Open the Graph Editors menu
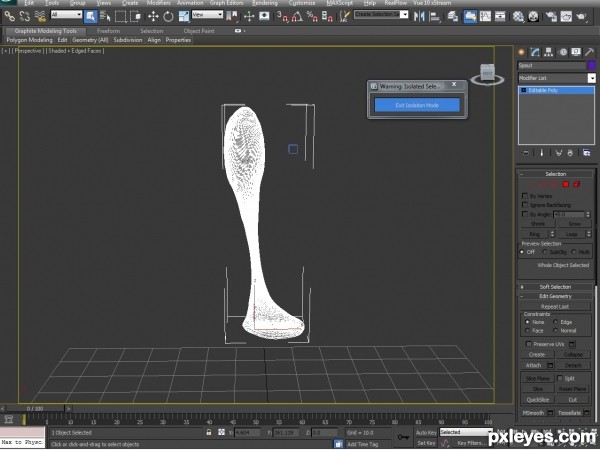 [226, 3]
